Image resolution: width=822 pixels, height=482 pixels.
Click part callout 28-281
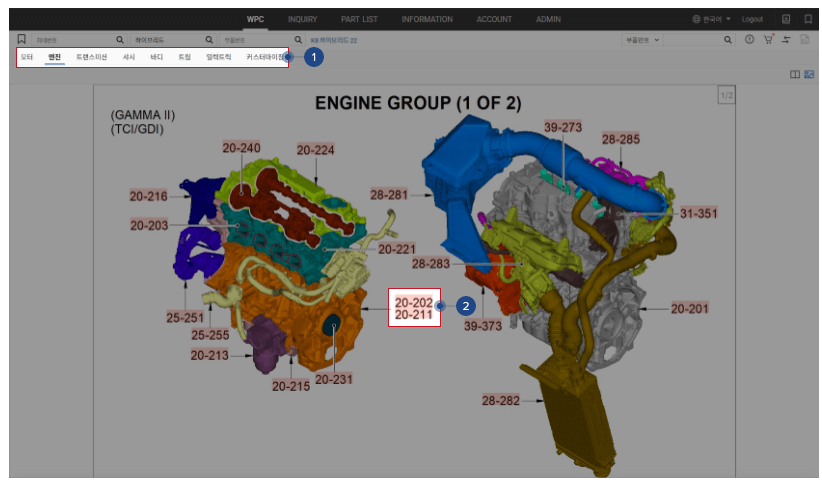pyautogui.click(x=389, y=195)
